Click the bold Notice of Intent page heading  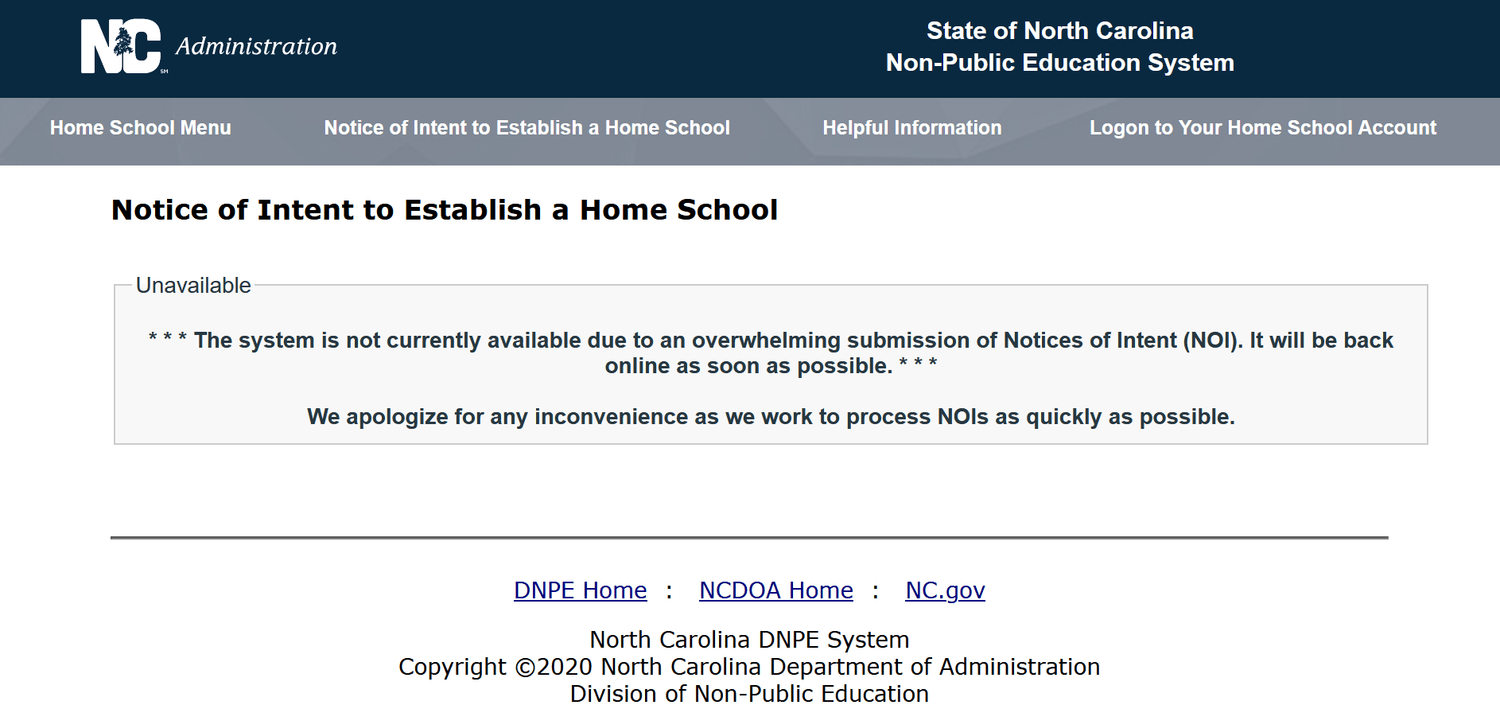pos(444,210)
